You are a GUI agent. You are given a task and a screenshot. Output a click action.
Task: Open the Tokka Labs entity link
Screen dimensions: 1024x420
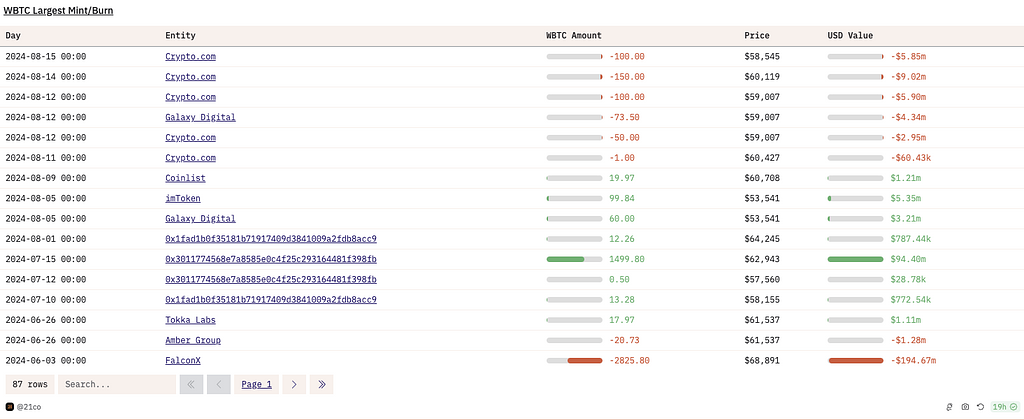coord(190,320)
